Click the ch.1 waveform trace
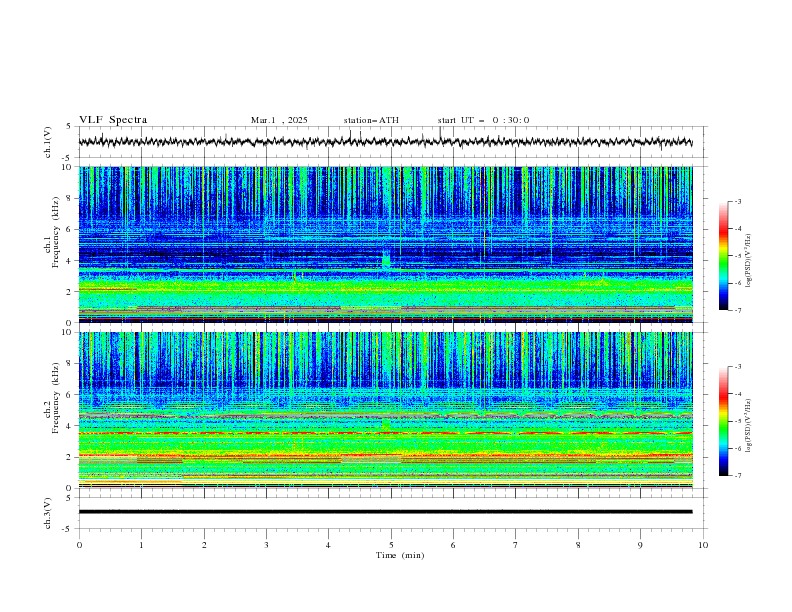 pos(385,142)
